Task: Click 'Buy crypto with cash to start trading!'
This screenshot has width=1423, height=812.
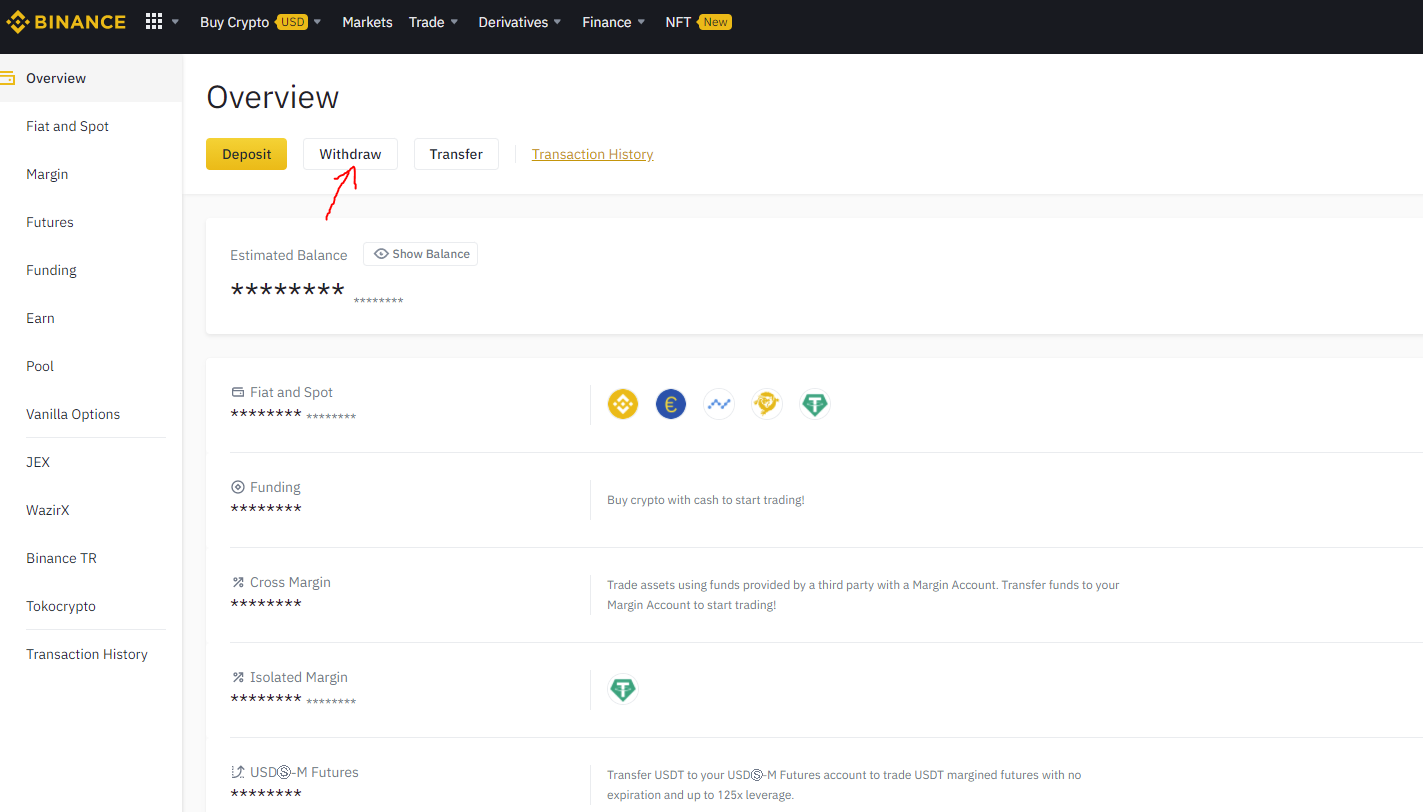Action: point(706,500)
